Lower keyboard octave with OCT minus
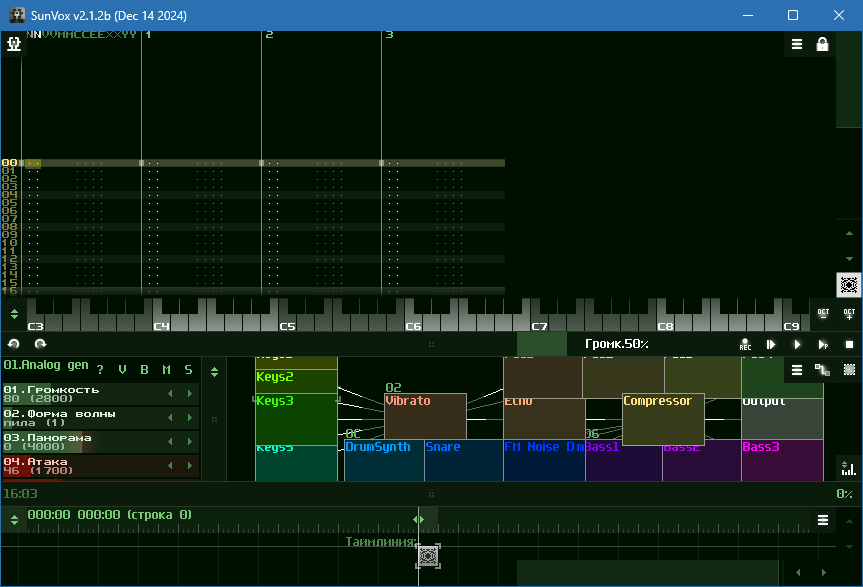 click(x=823, y=314)
